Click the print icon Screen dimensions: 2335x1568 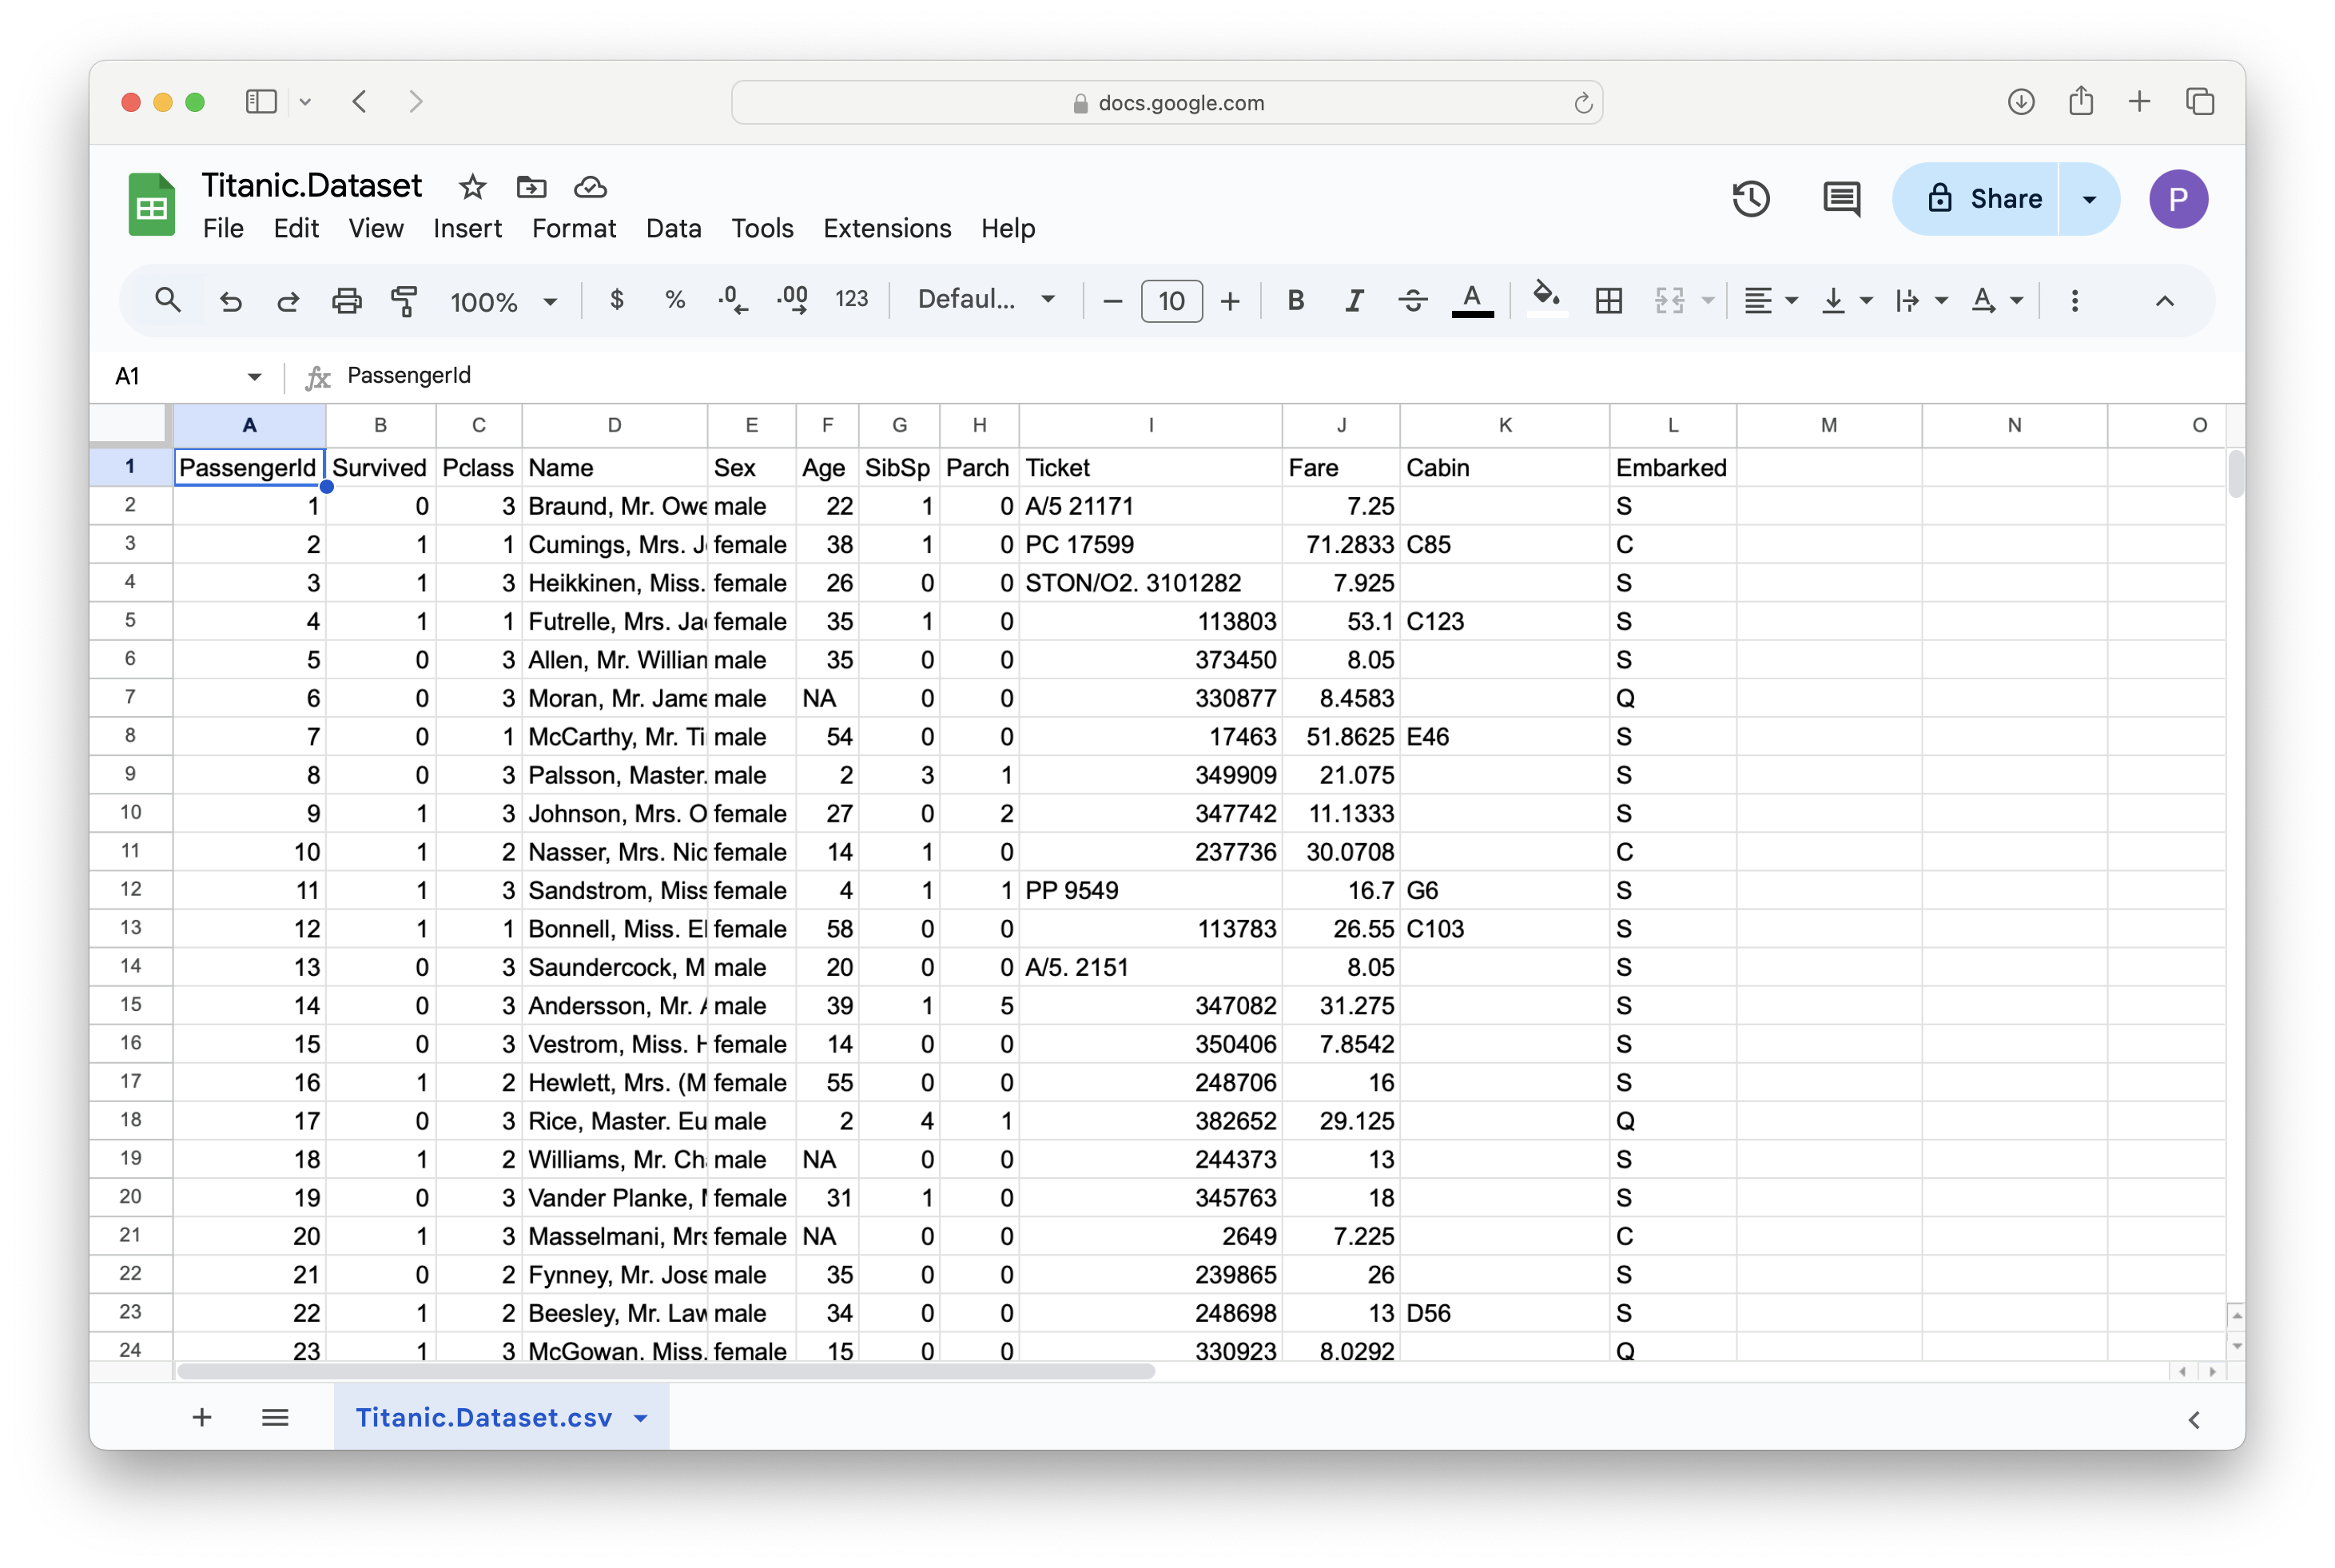pyautogui.click(x=346, y=300)
